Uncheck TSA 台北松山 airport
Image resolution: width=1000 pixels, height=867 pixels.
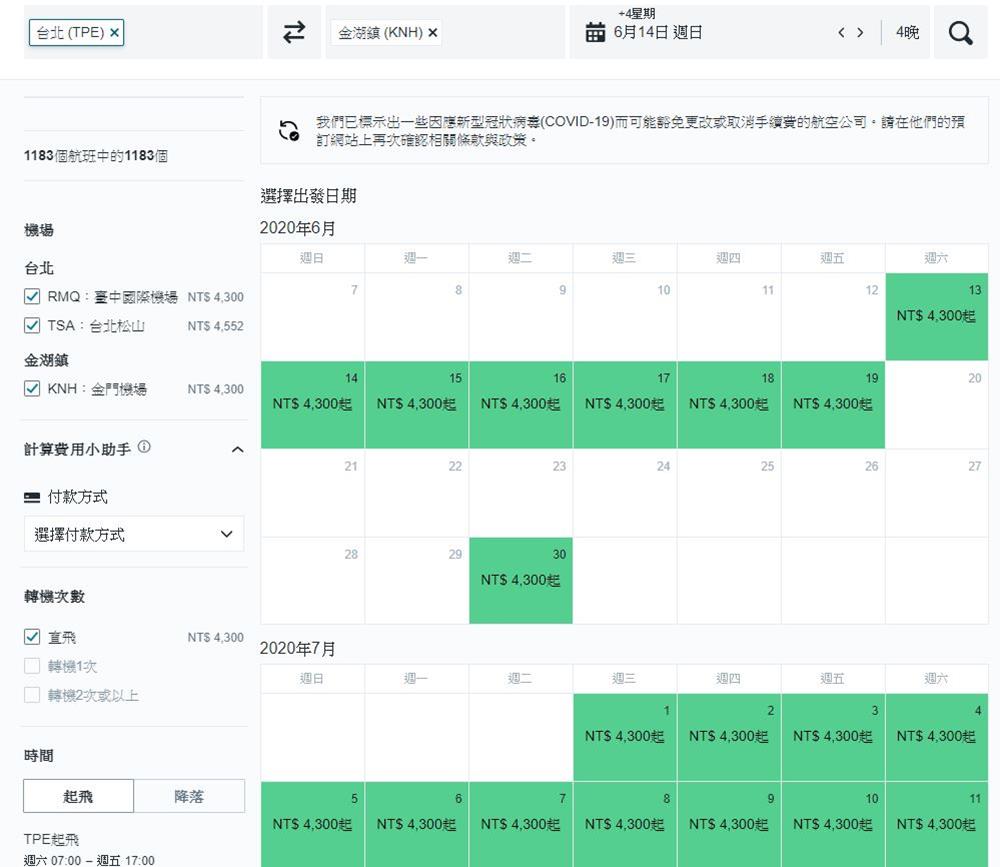[x=32, y=325]
